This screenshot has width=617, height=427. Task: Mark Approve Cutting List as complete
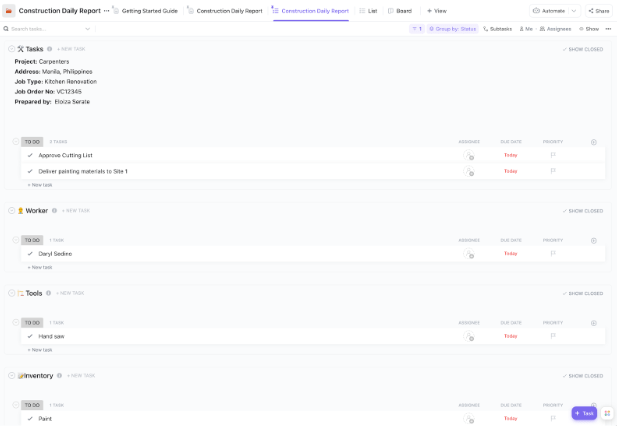point(30,155)
